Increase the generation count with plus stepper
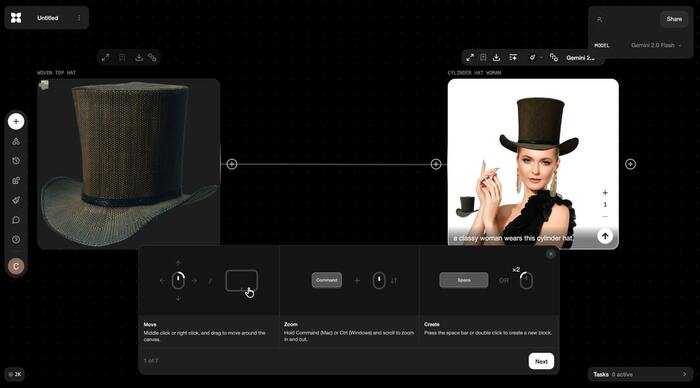700x388 pixels. [x=605, y=193]
